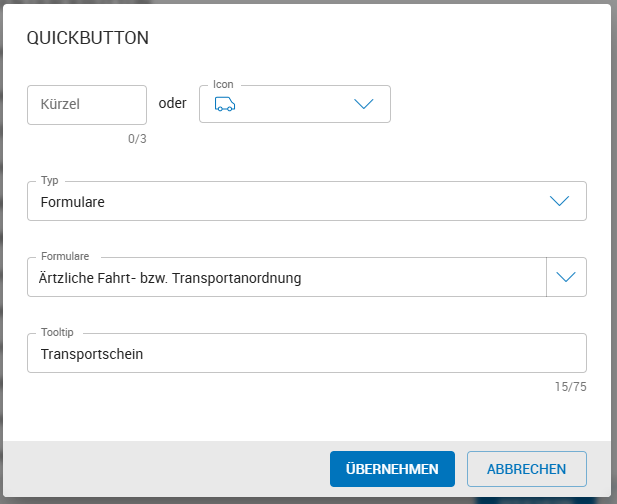Open the Typ dropdown chevron
Screen dimensions: 617x504
coord(559,201)
